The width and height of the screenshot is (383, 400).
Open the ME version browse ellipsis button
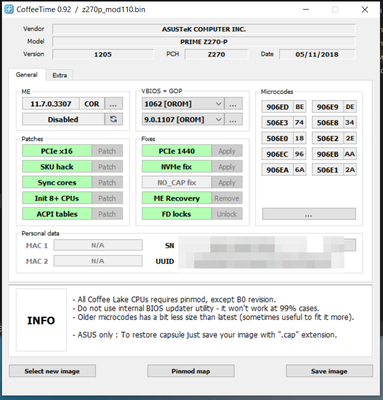click(x=113, y=104)
